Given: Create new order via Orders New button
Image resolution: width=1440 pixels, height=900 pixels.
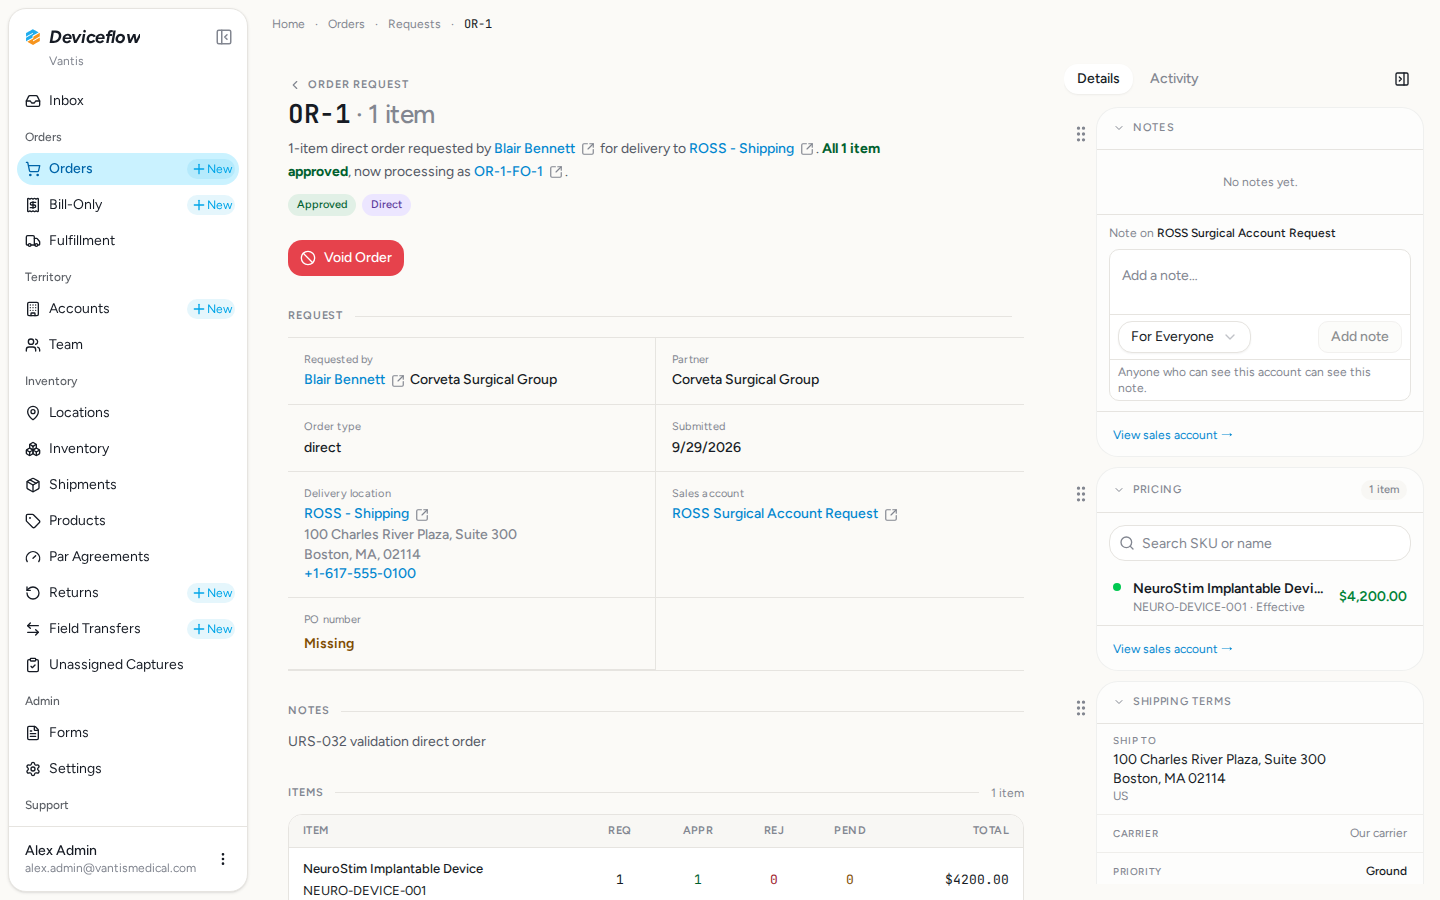Looking at the screenshot, I should [x=212, y=169].
